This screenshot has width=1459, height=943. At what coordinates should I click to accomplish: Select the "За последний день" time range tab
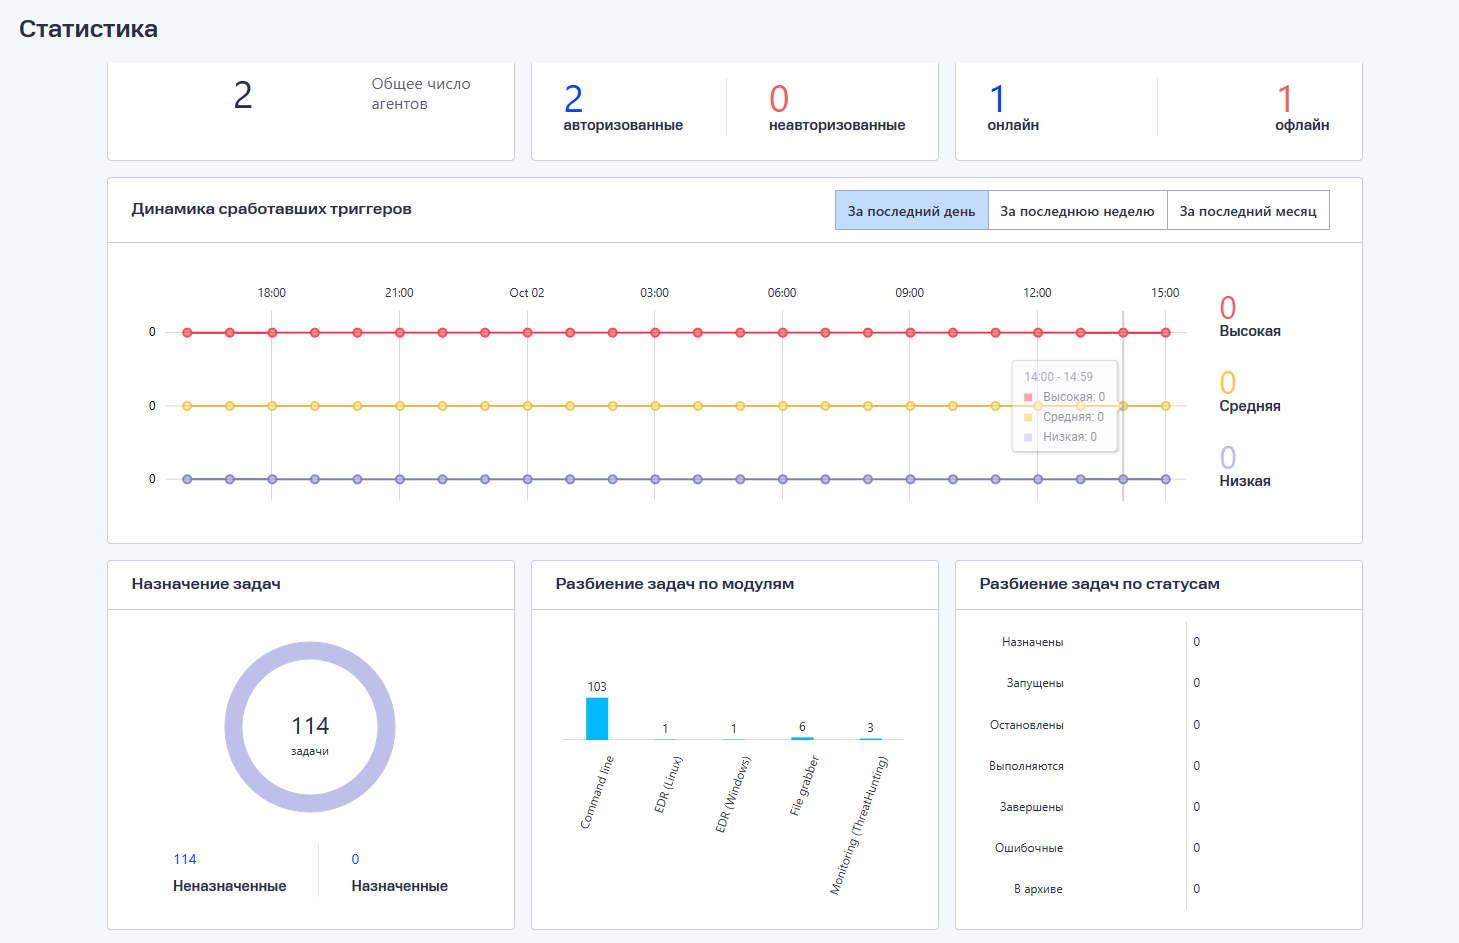pyautogui.click(x=911, y=211)
